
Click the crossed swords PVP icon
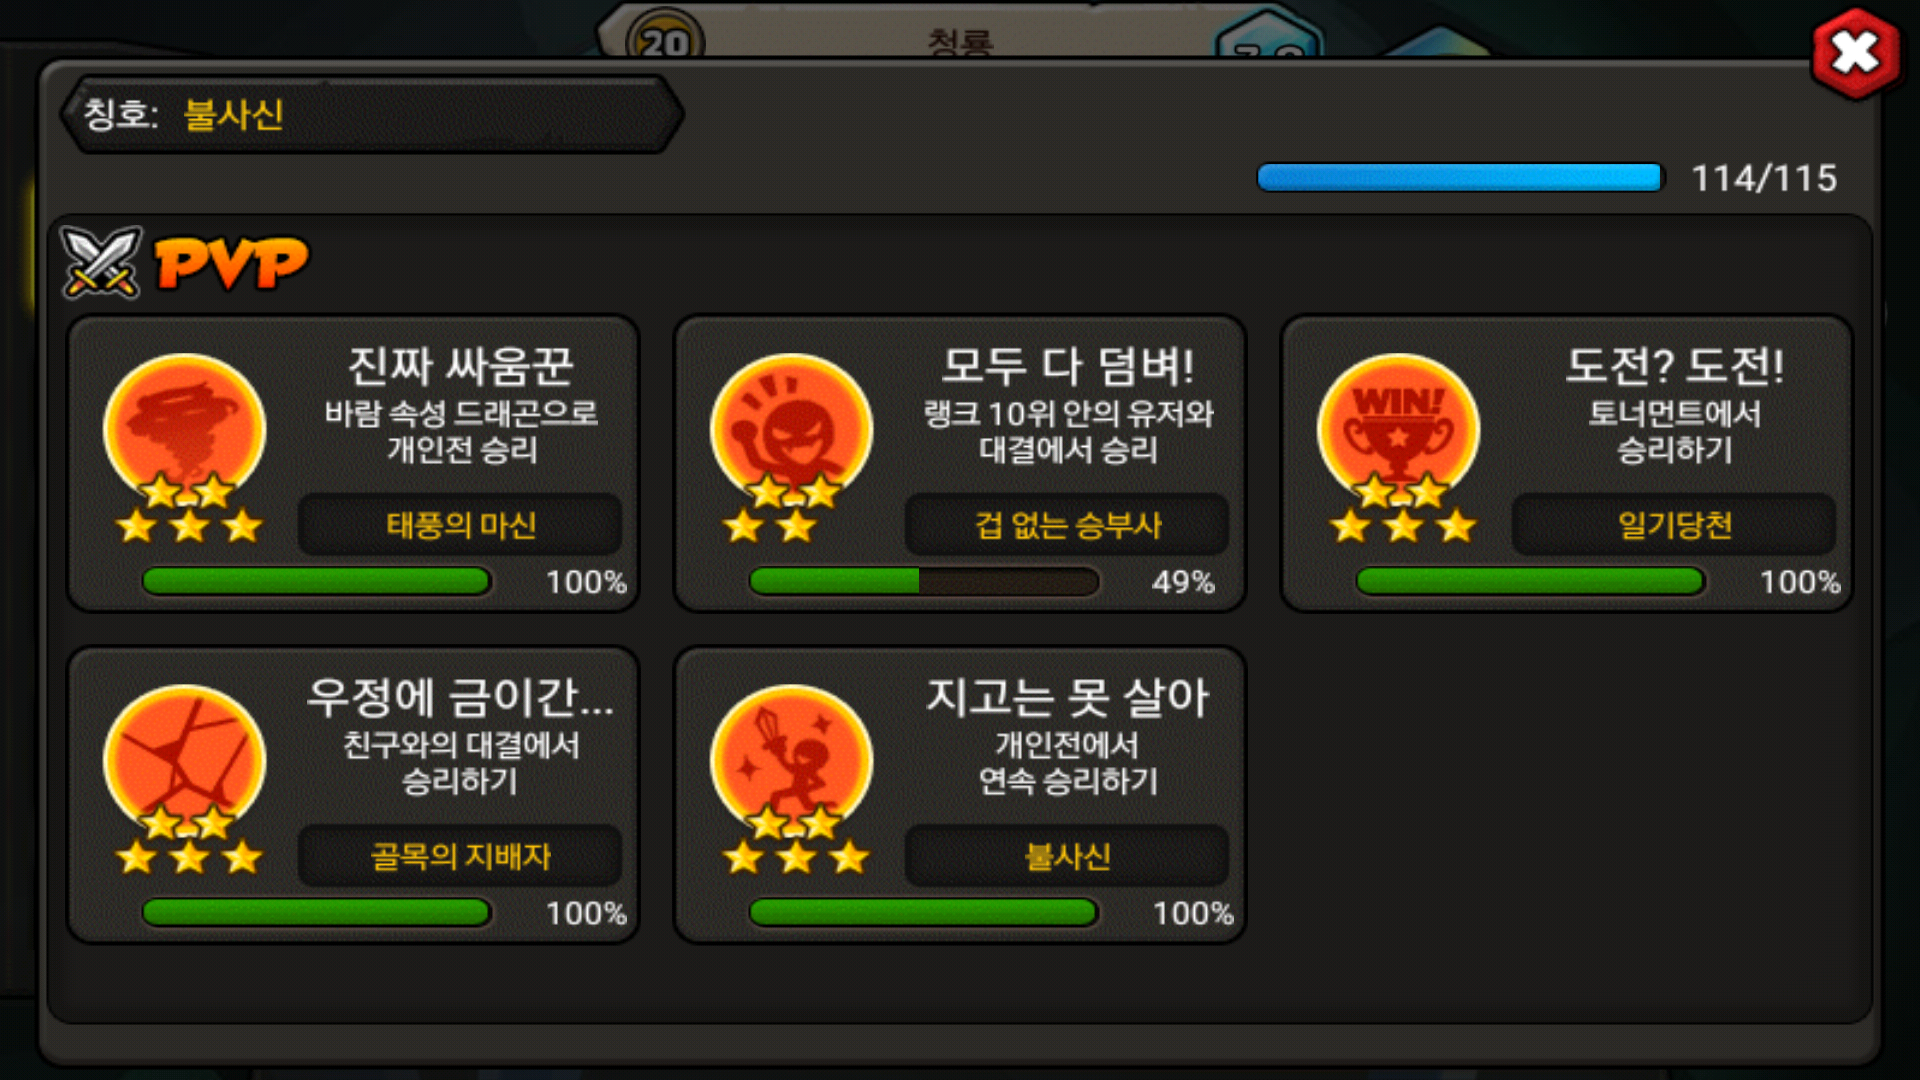pyautogui.click(x=101, y=262)
